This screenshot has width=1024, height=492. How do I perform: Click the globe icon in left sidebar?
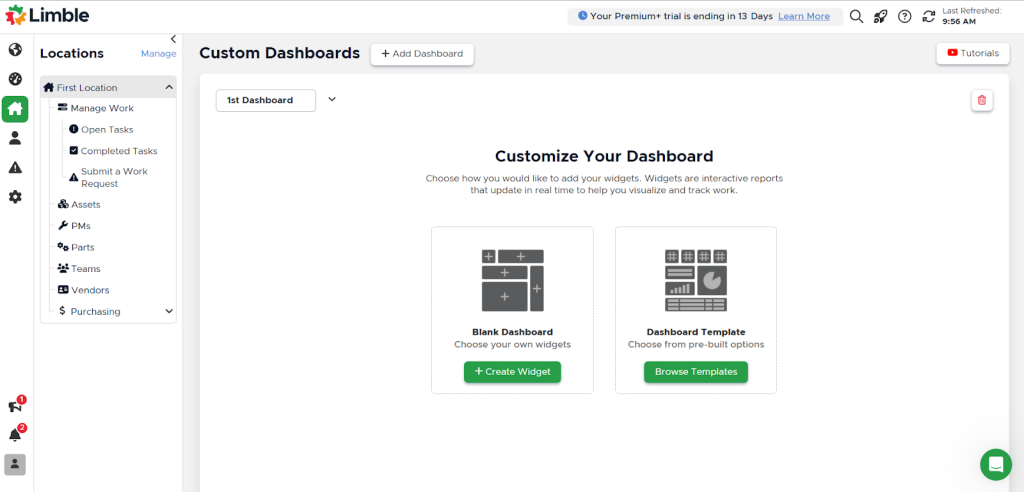click(x=15, y=49)
